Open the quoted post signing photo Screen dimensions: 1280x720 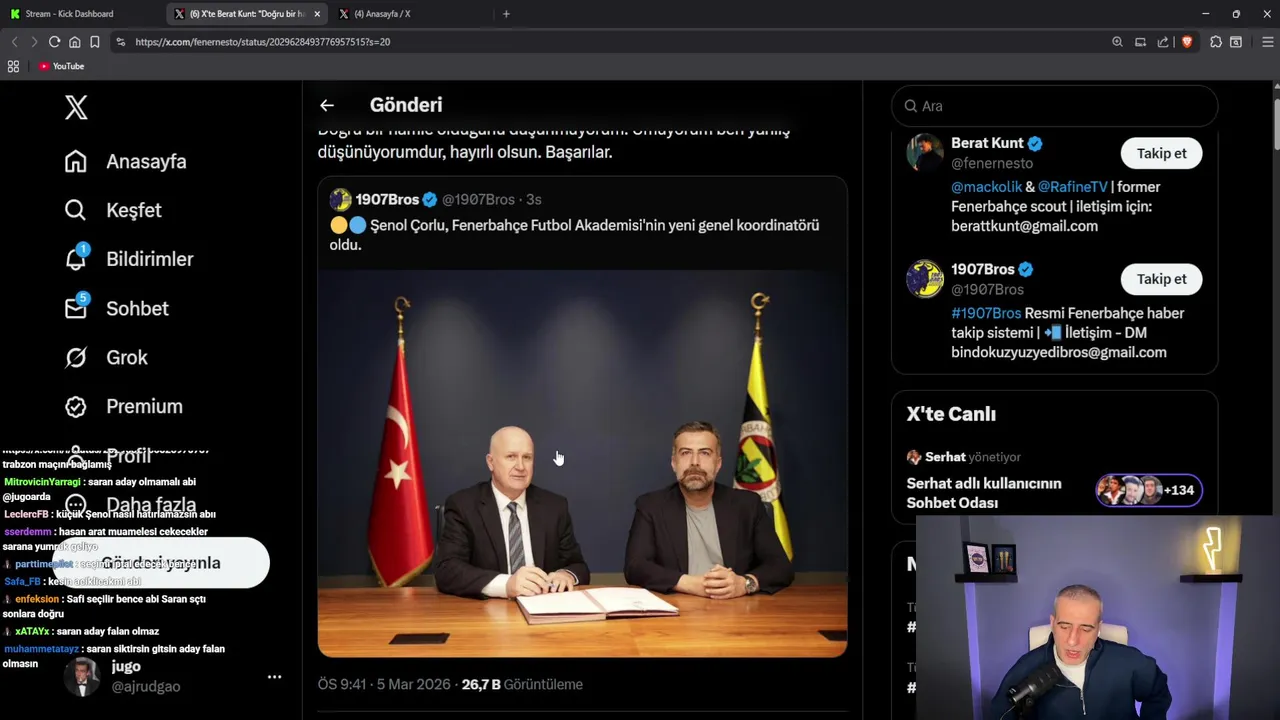[x=582, y=463]
